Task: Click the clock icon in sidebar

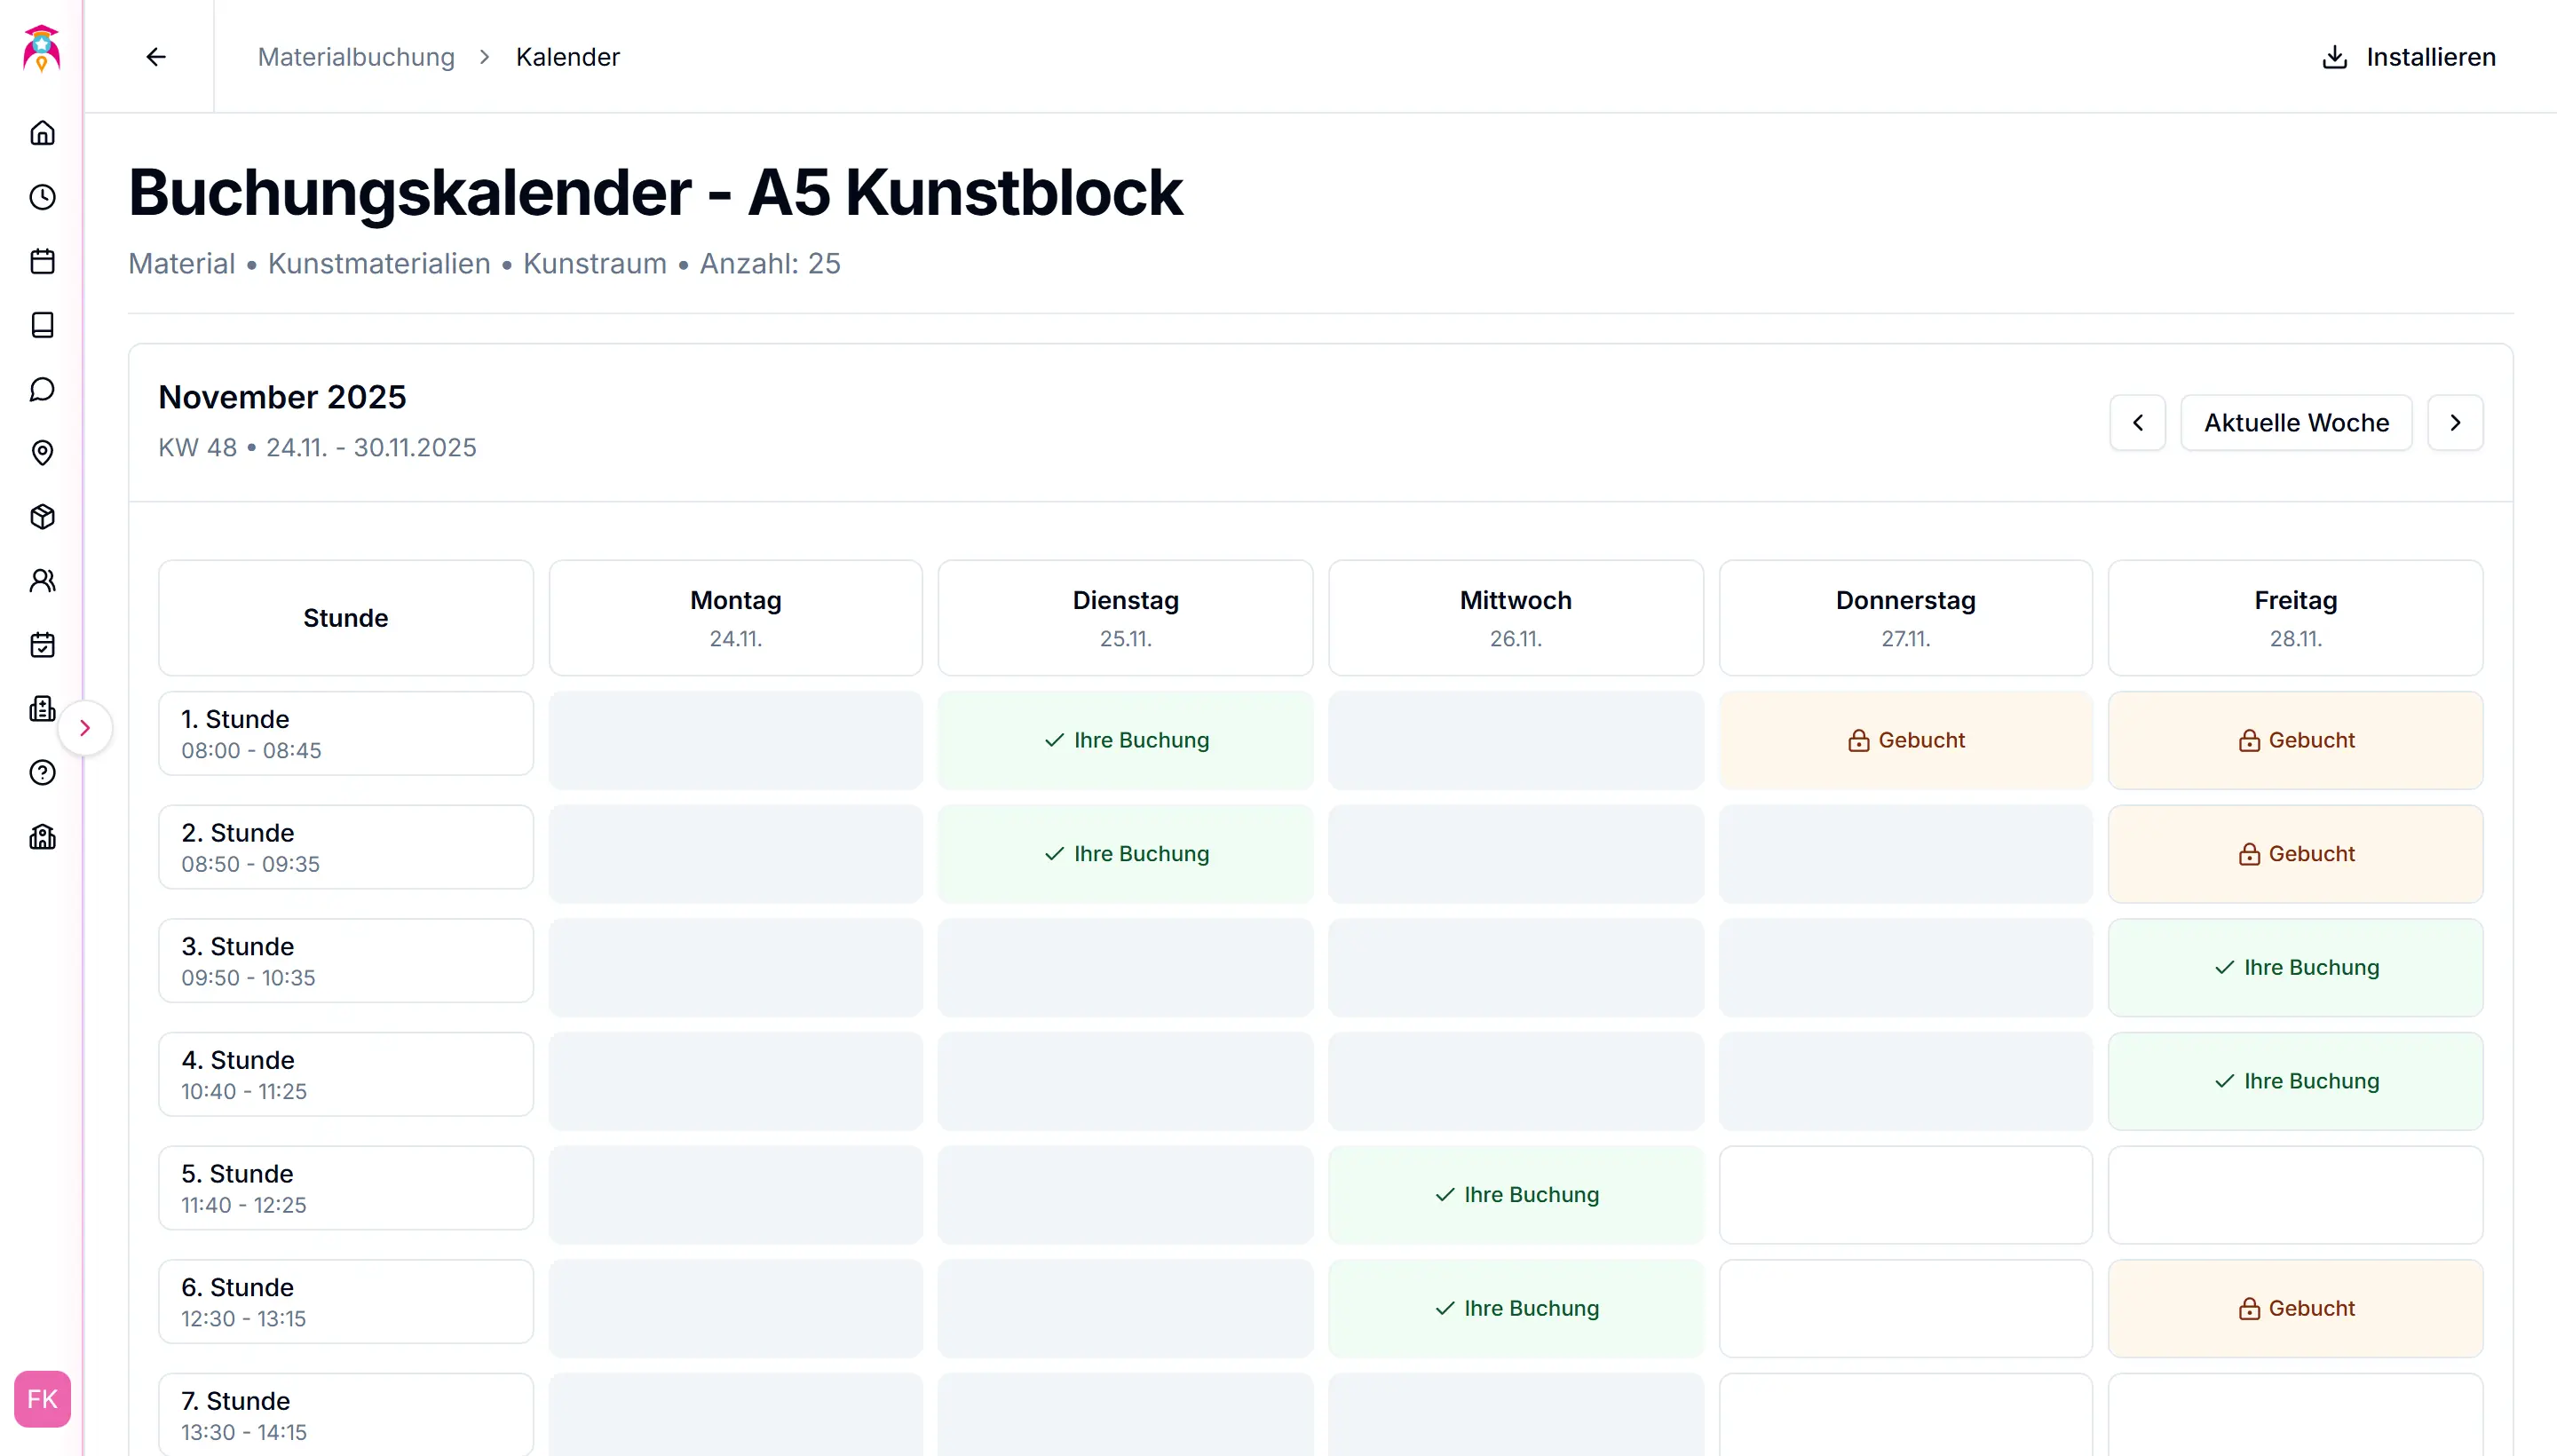Action: 42,197
